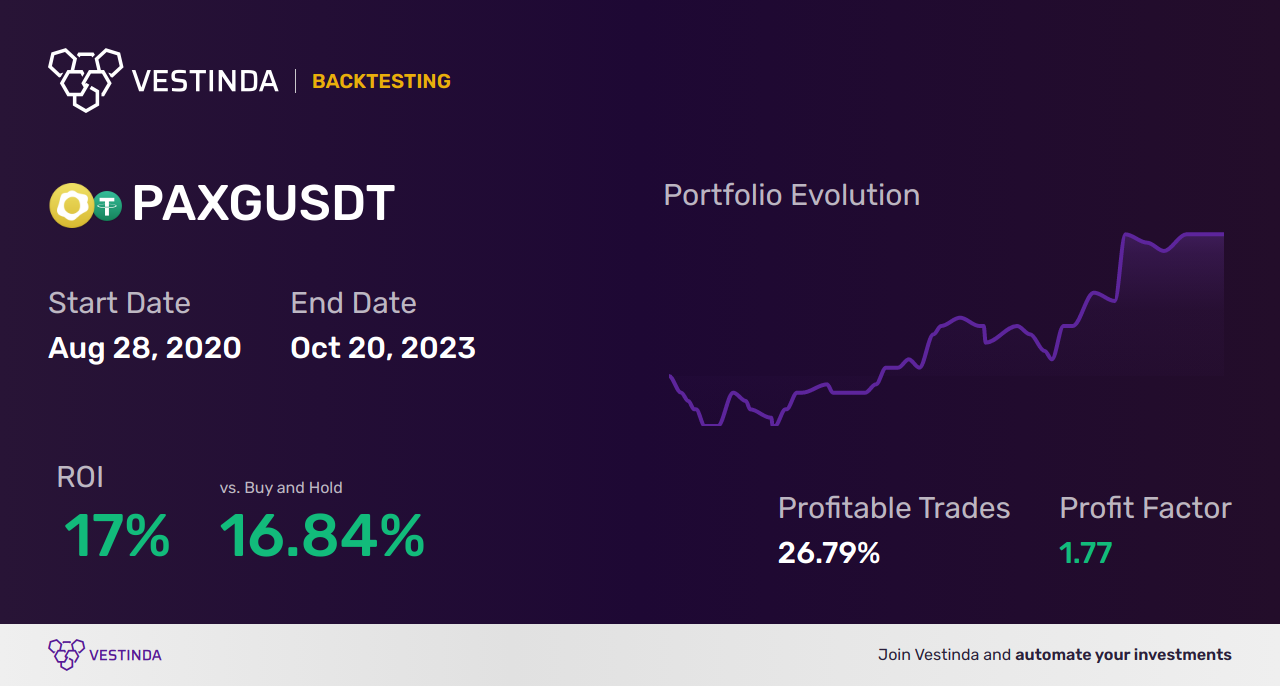1280x686 pixels.
Task: Click the 16.84% vs. Buy and Hold value
Action: tap(322, 536)
